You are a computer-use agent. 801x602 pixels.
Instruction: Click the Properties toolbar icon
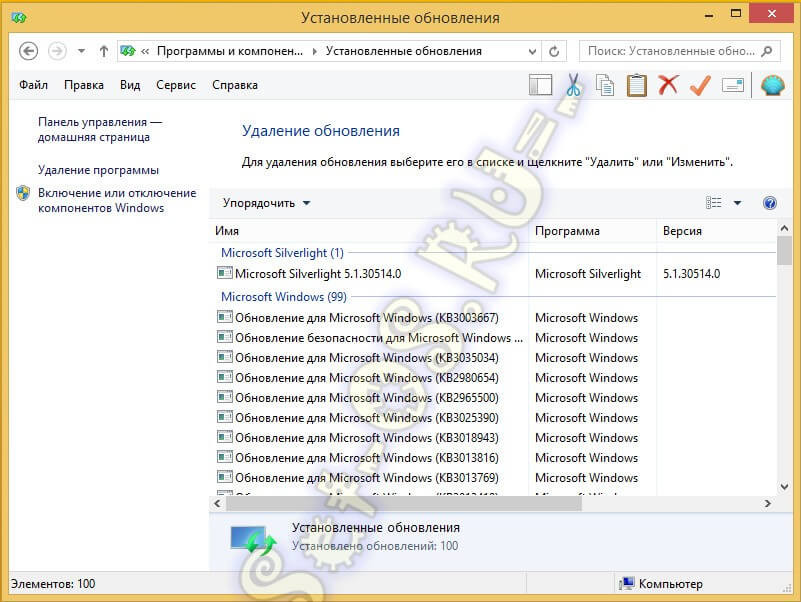pyautogui.click(x=733, y=85)
